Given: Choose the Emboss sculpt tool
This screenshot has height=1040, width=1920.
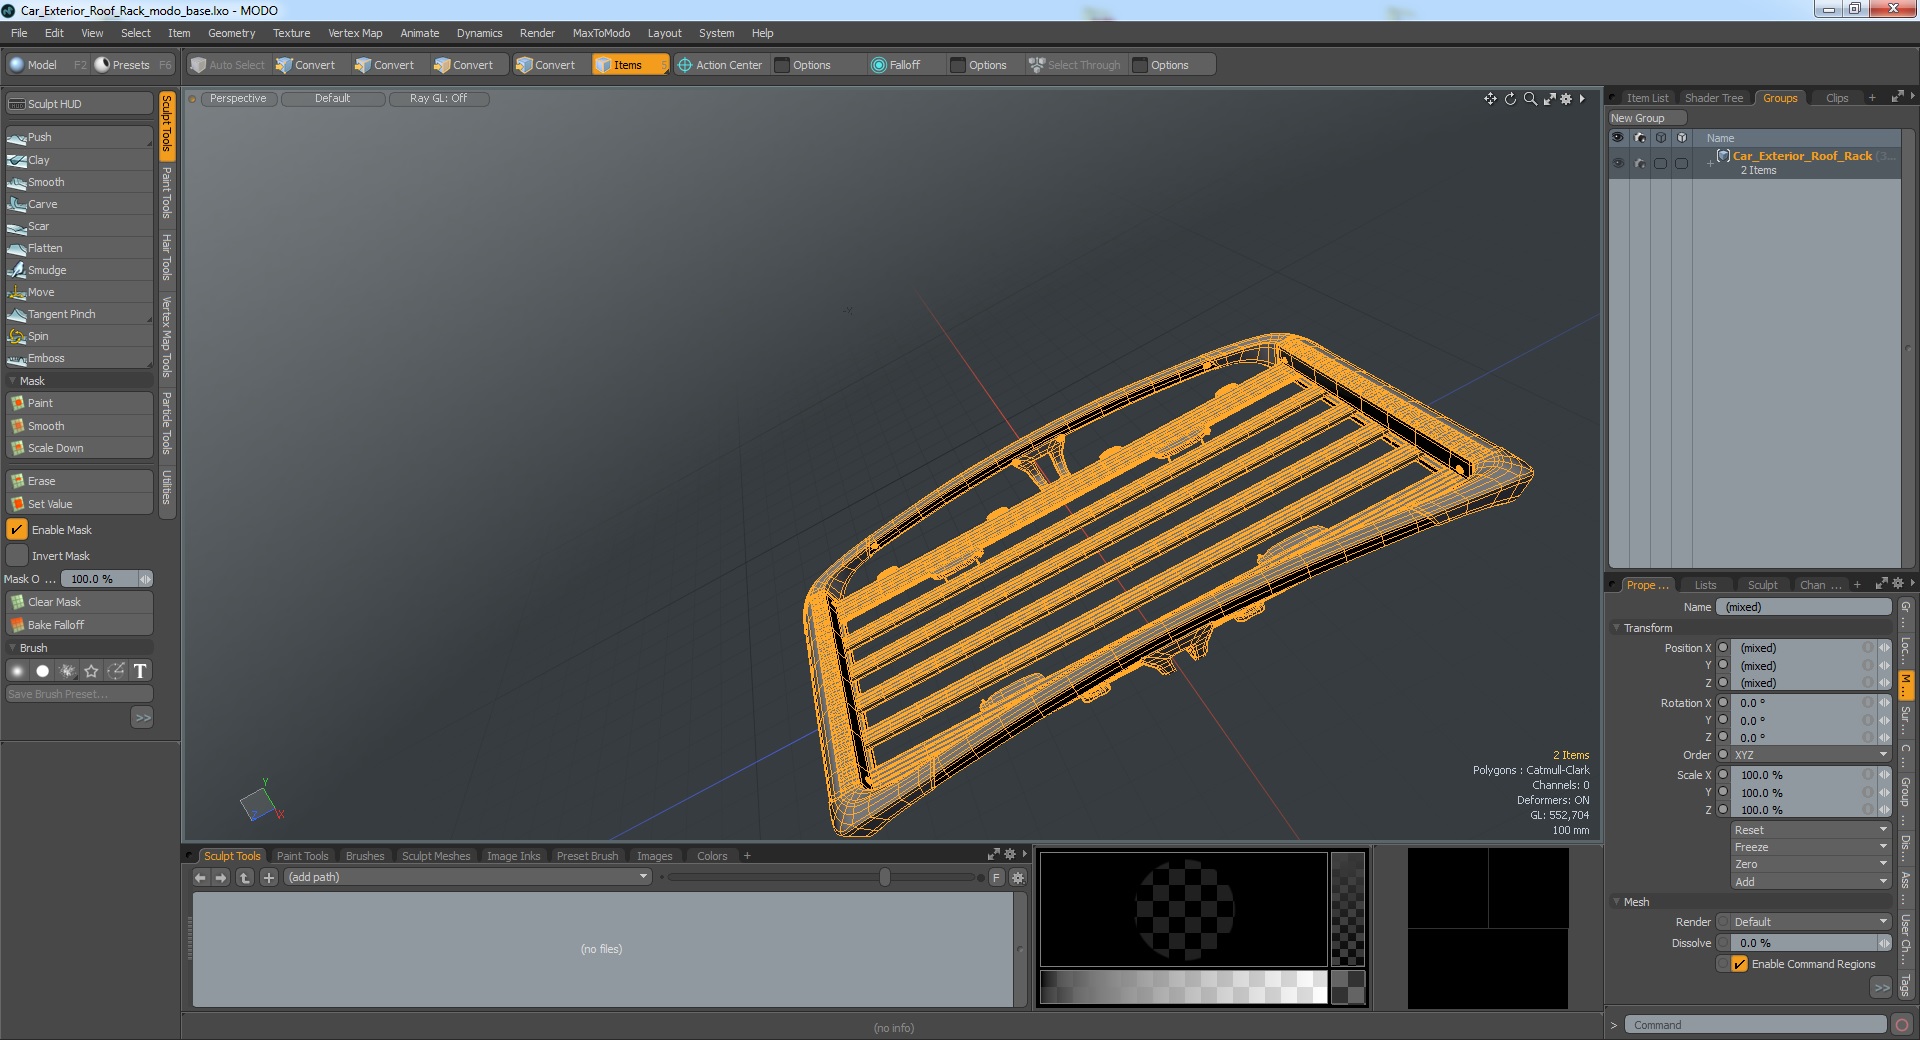Looking at the screenshot, I should [x=79, y=358].
